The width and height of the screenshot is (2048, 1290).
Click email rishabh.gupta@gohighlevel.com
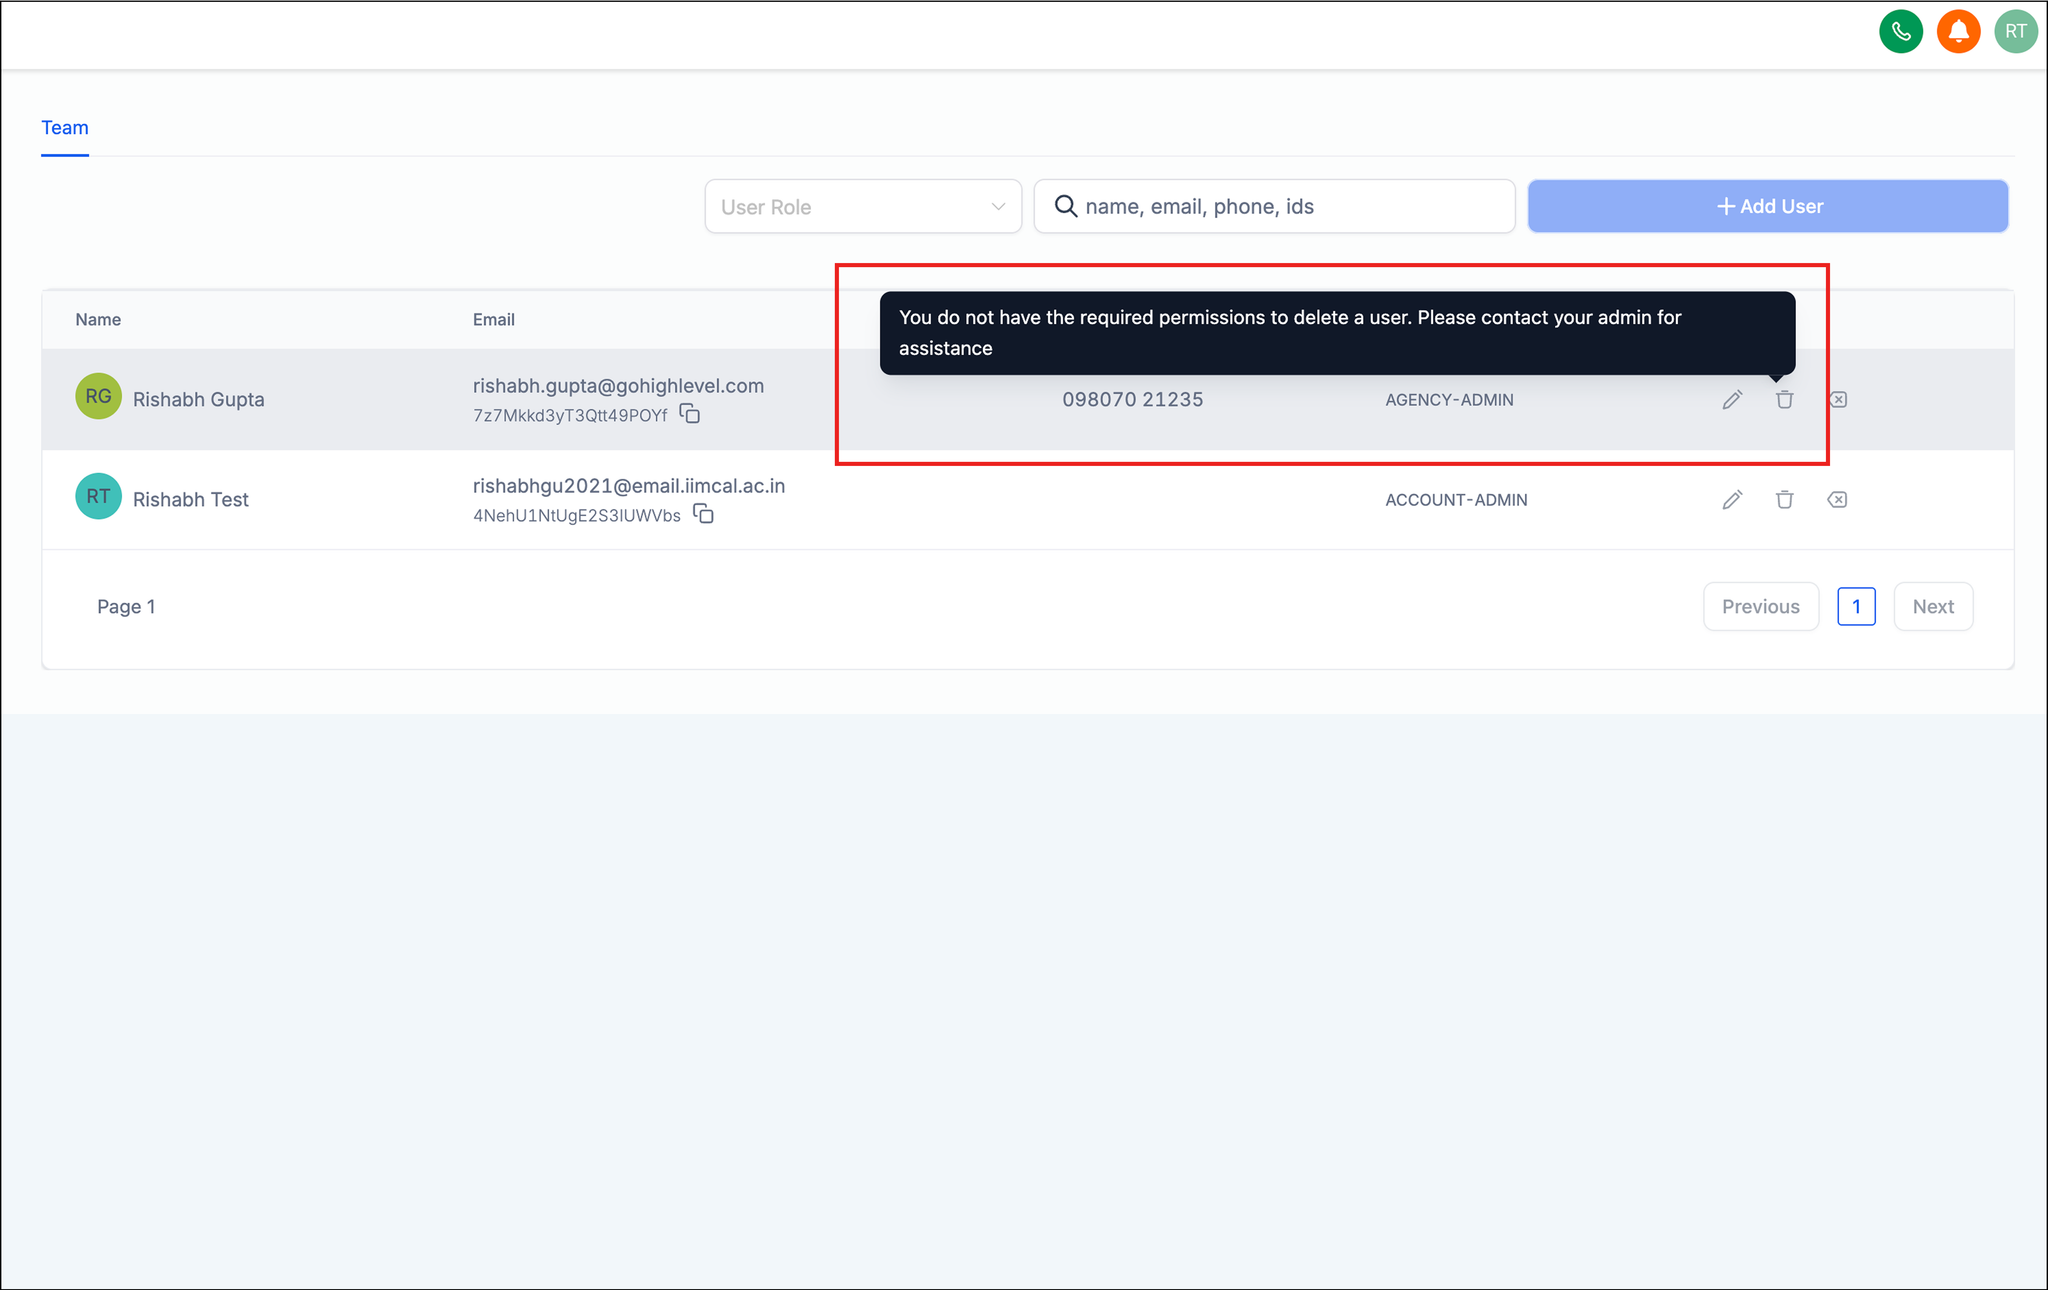618,386
